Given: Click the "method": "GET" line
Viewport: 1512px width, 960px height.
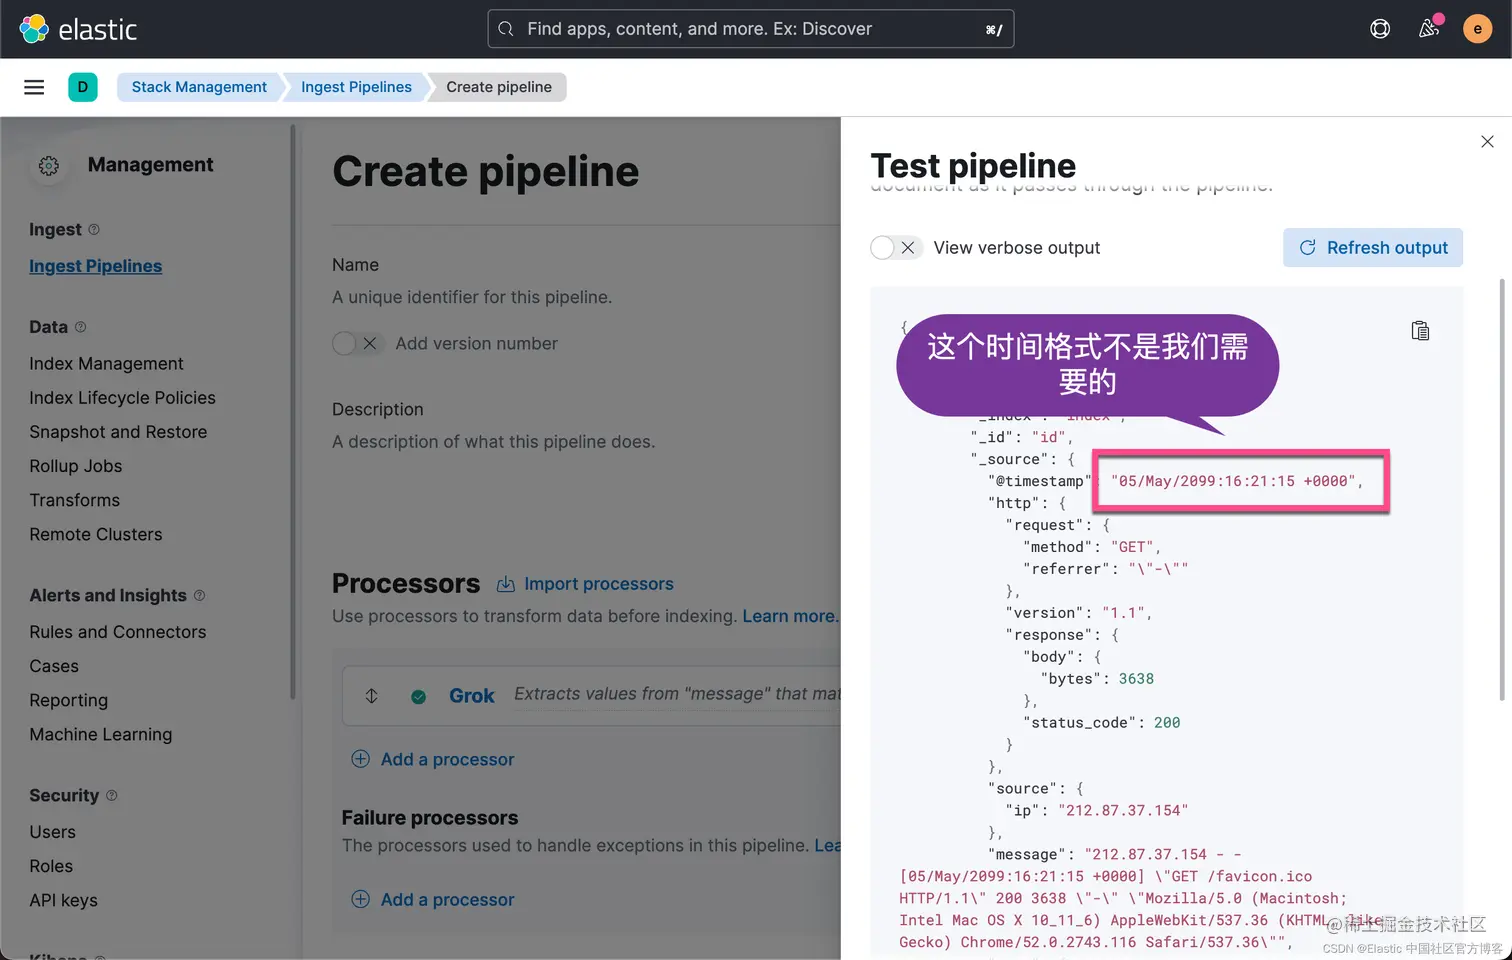Looking at the screenshot, I should [x=1092, y=546].
